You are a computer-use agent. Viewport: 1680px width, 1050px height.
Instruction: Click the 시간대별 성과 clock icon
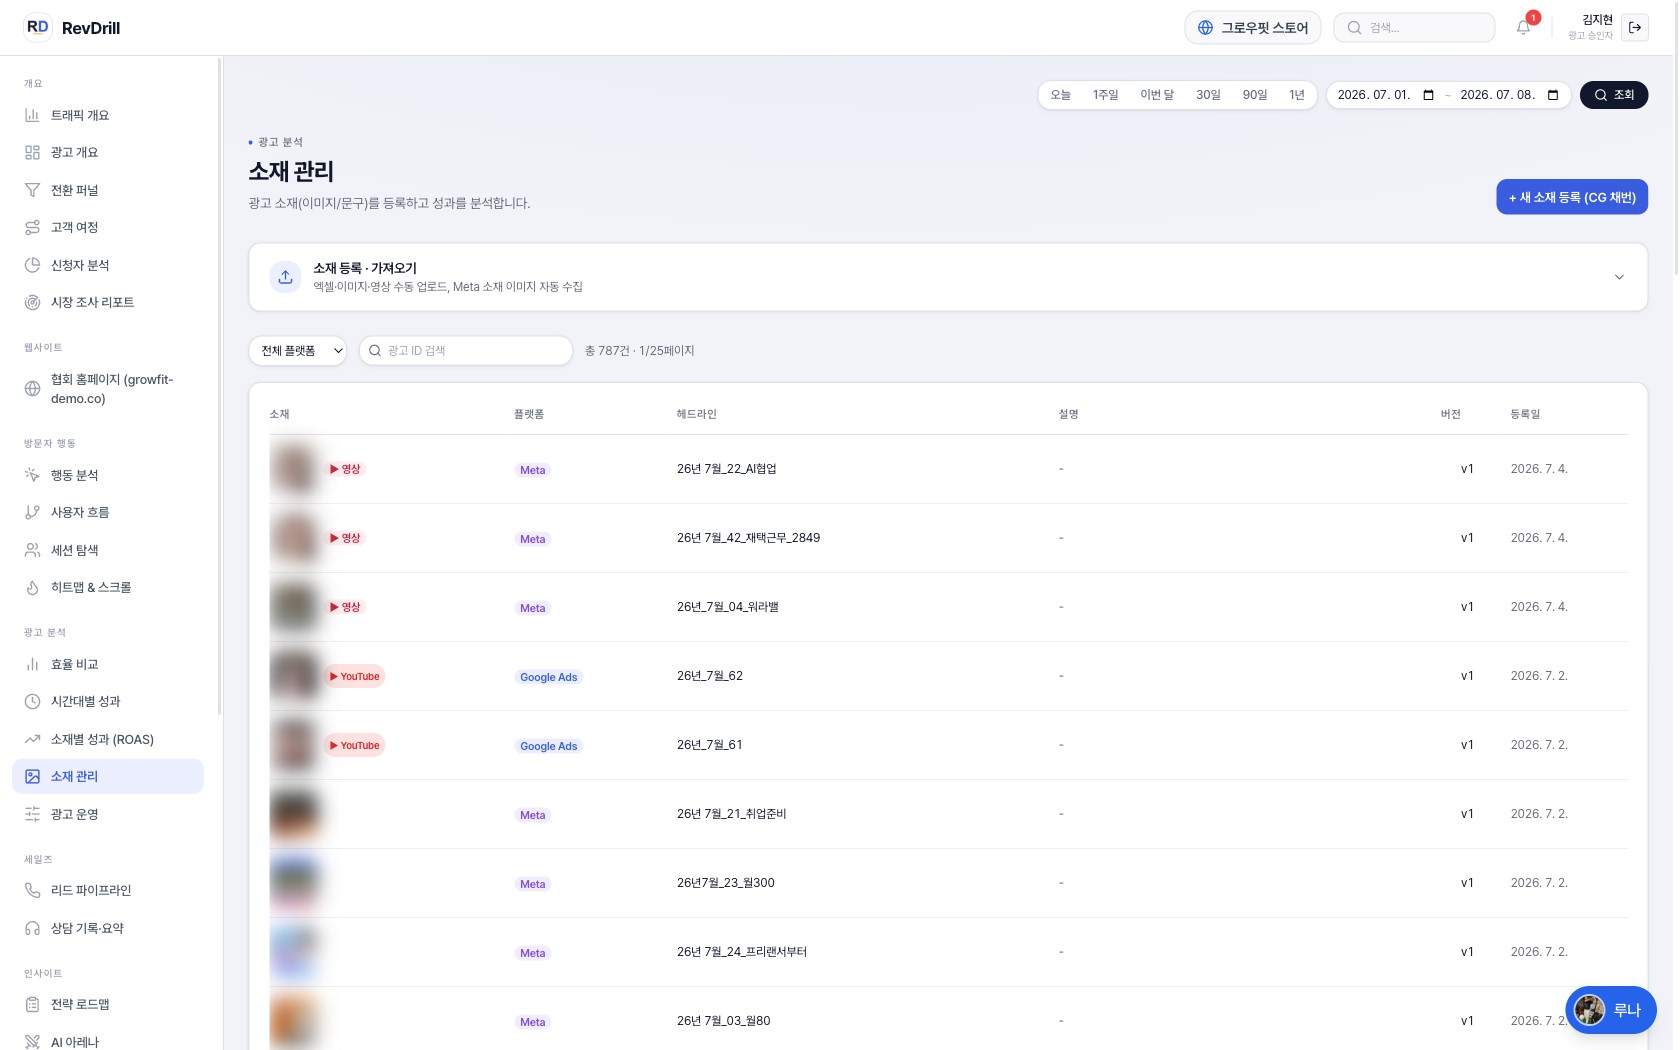tap(32, 701)
